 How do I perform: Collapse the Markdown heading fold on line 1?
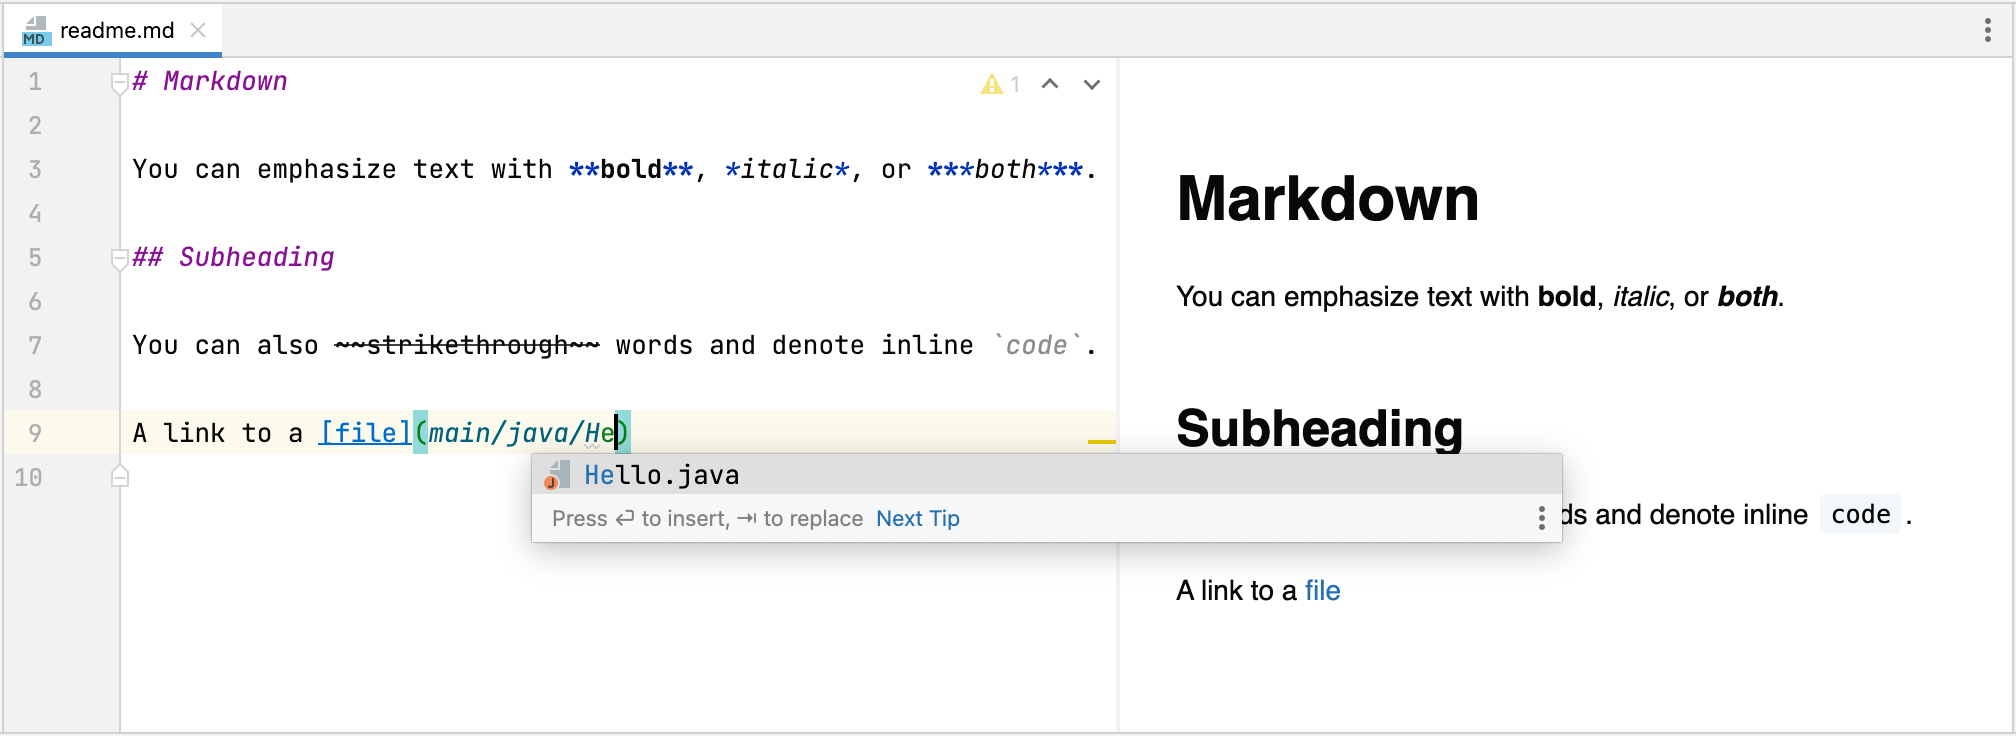coord(119,83)
